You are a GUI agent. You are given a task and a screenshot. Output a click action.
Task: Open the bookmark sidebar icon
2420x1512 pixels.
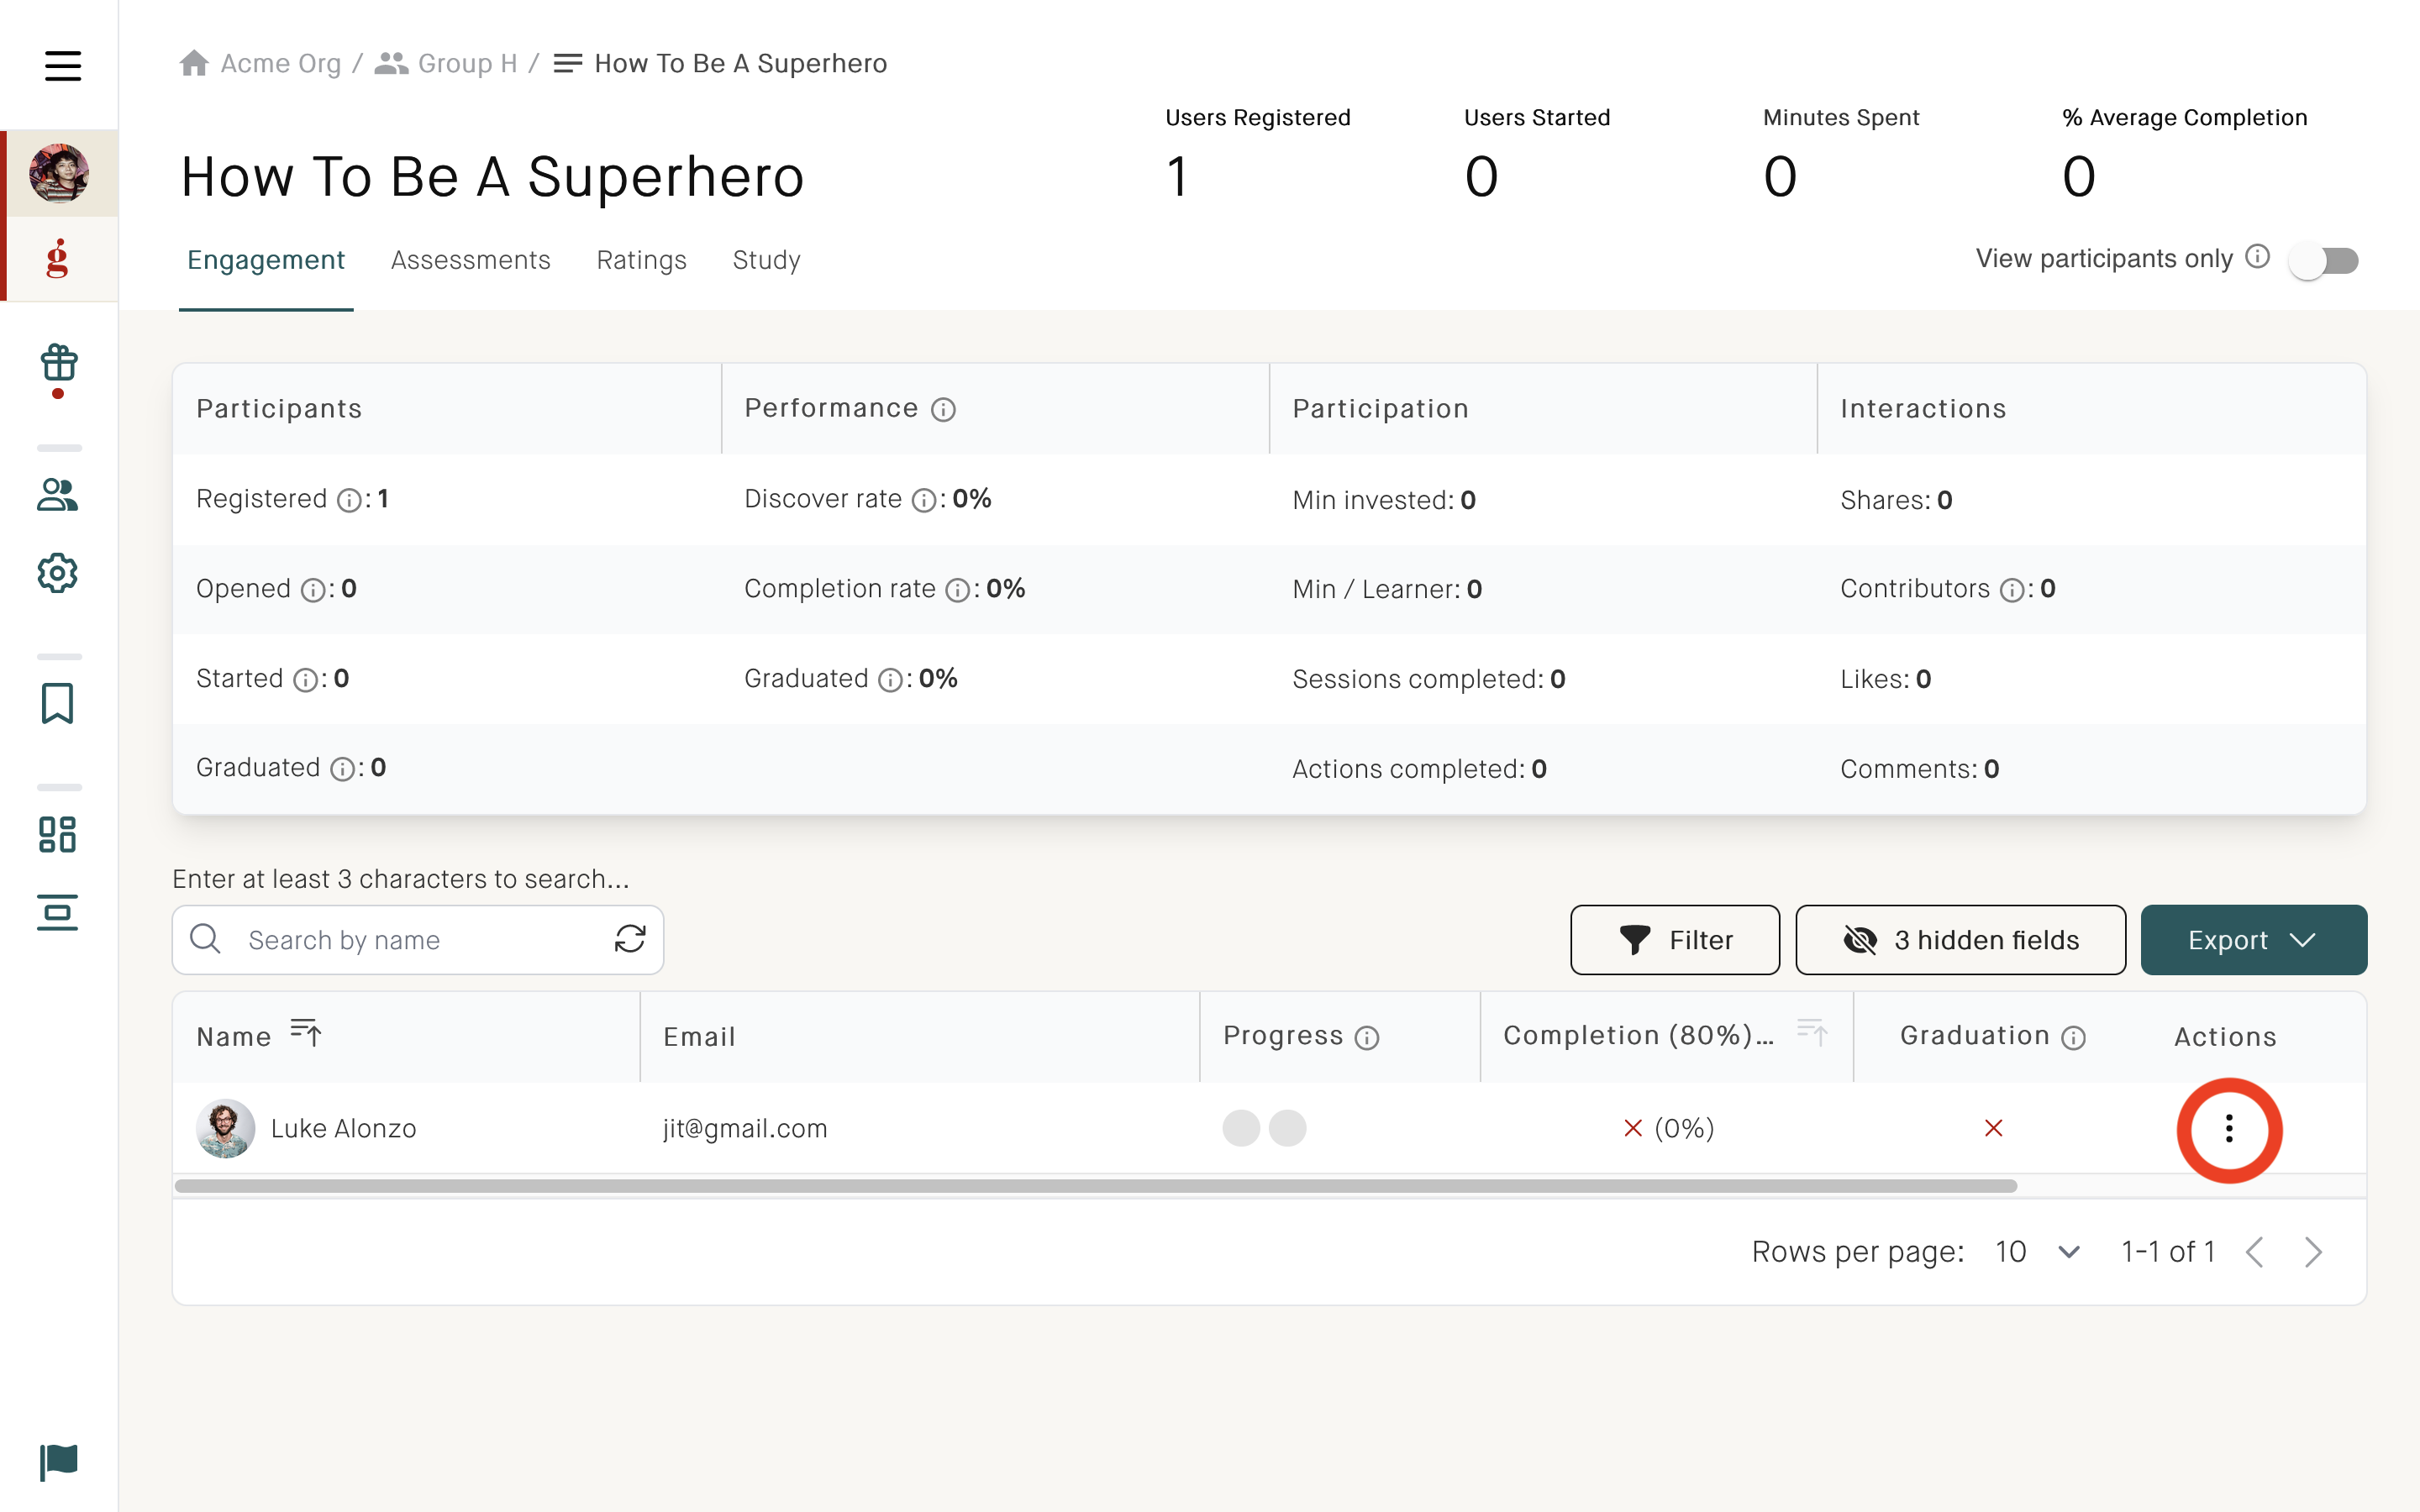[x=58, y=703]
